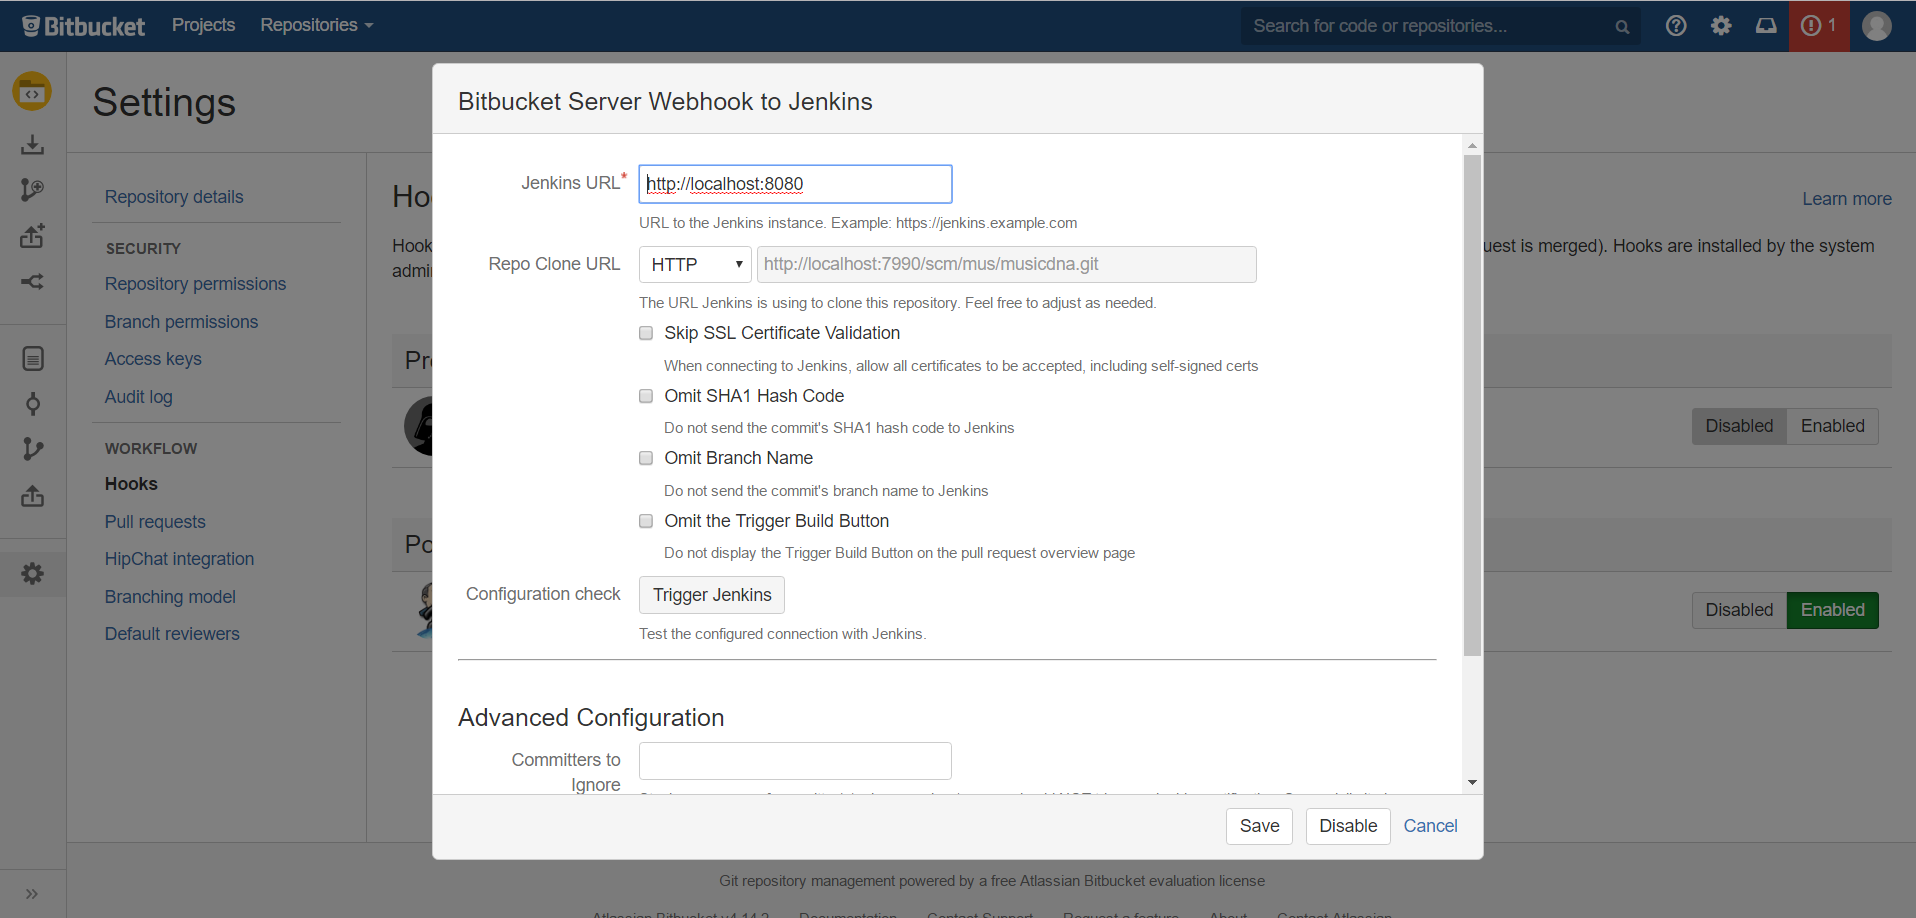
Task: Click the search magnifier icon
Action: pyautogui.click(x=1622, y=27)
